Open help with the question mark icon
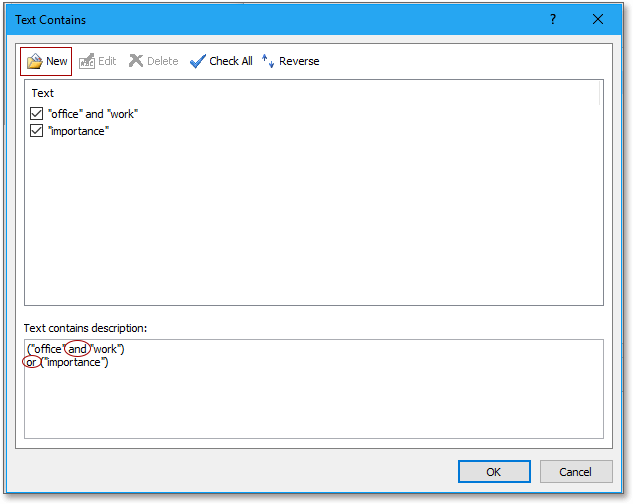This screenshot has width=633, height=504. (x=553, y=19)
